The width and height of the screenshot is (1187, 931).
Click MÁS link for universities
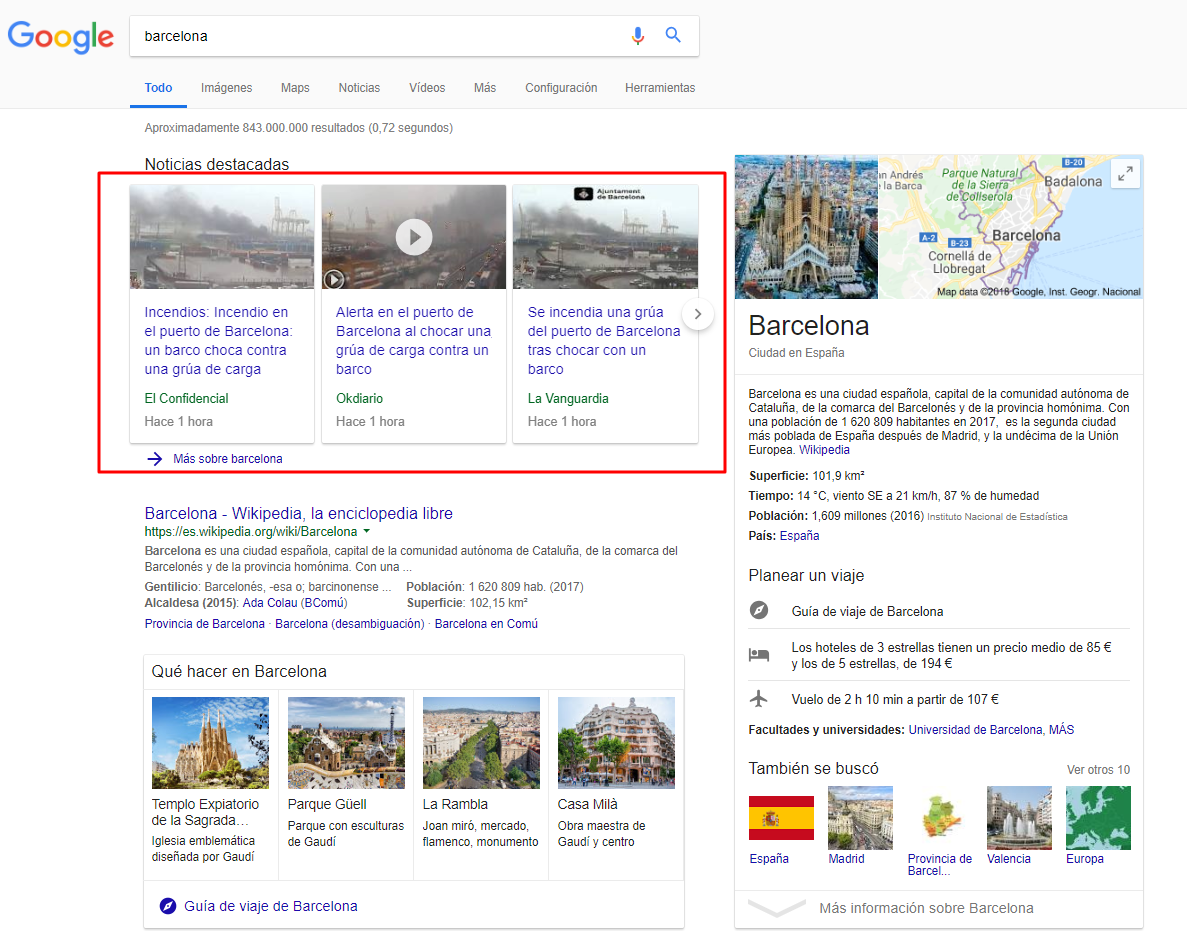pos(1061,730)
